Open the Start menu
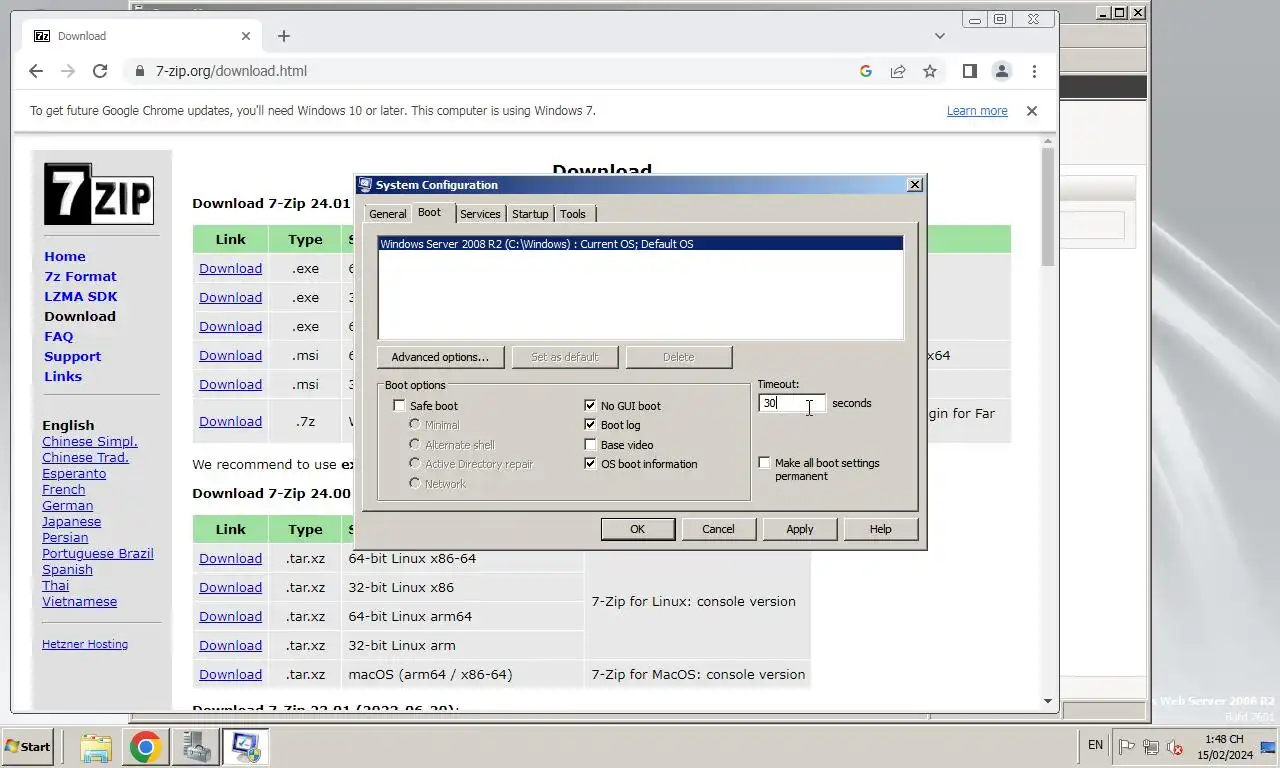1280x768 pixels. point(27,747)
